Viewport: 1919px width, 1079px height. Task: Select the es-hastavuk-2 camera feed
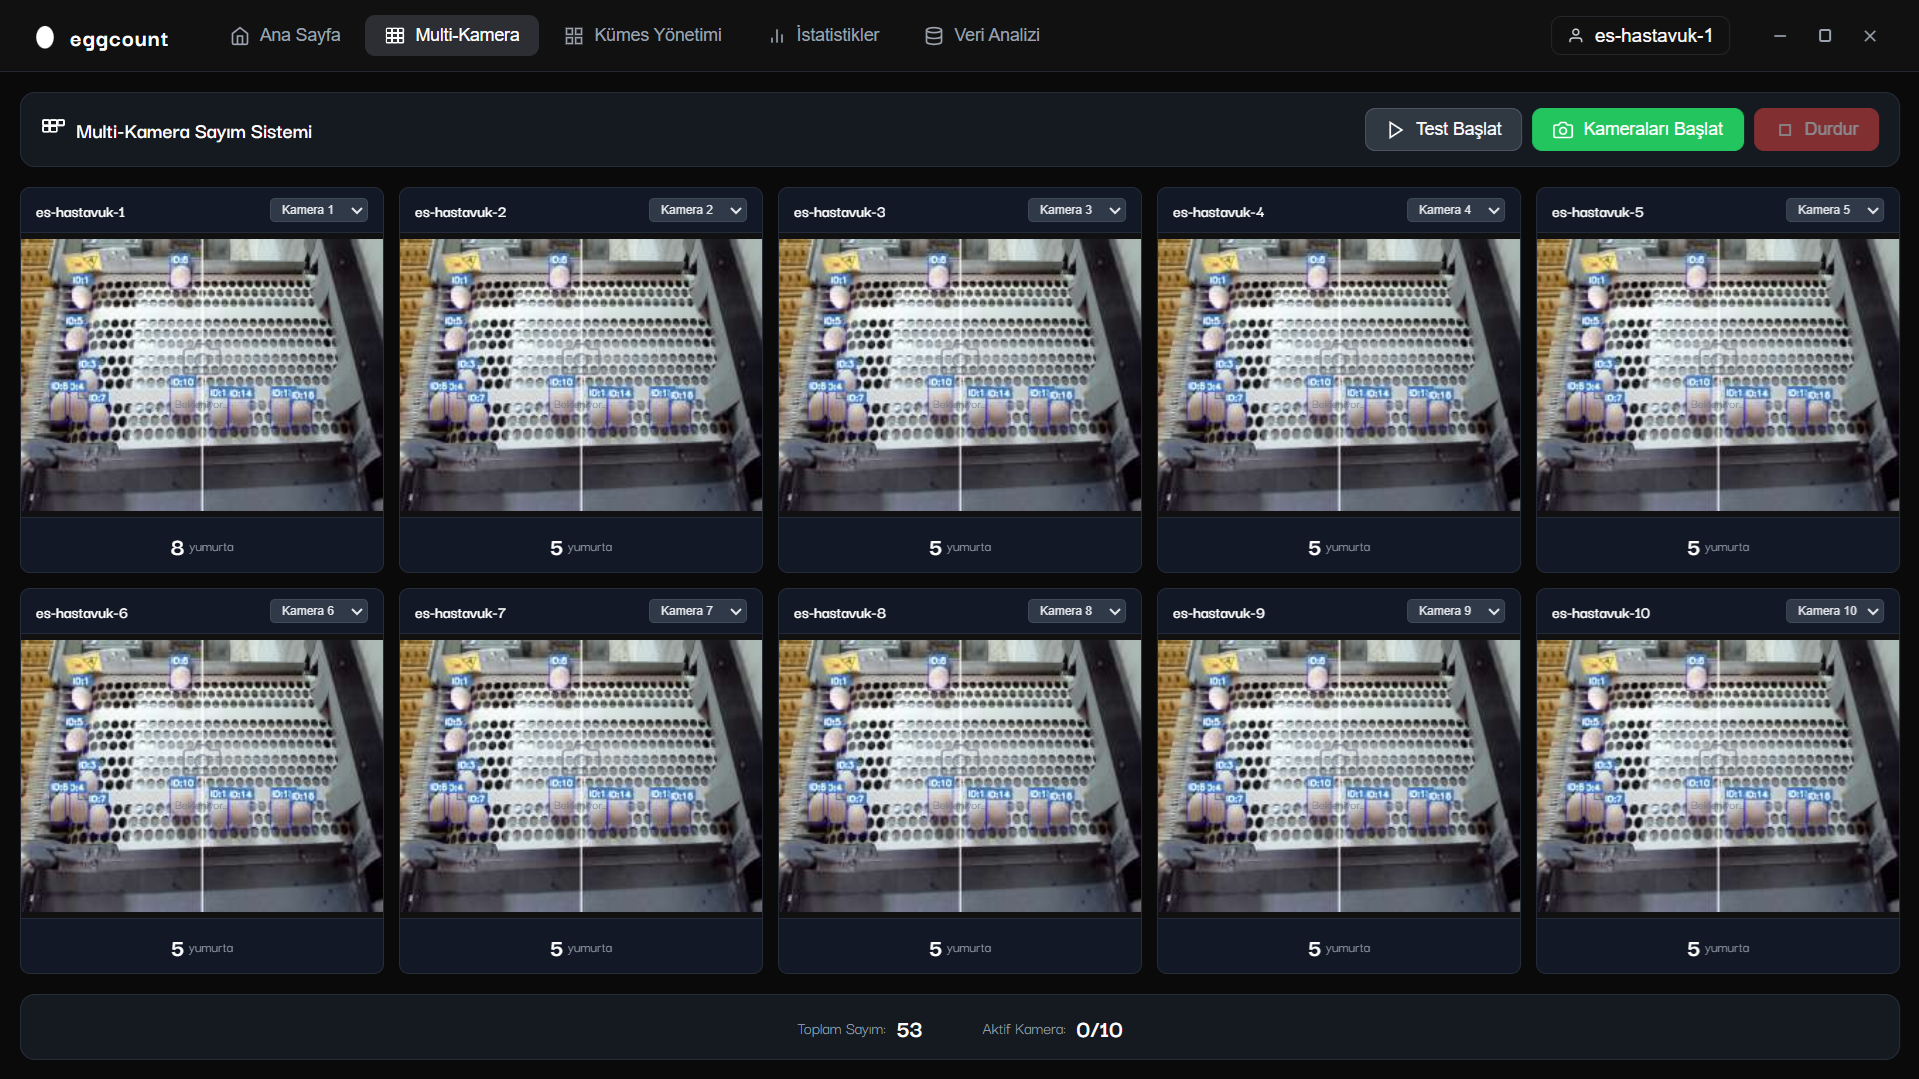[581, 375]
